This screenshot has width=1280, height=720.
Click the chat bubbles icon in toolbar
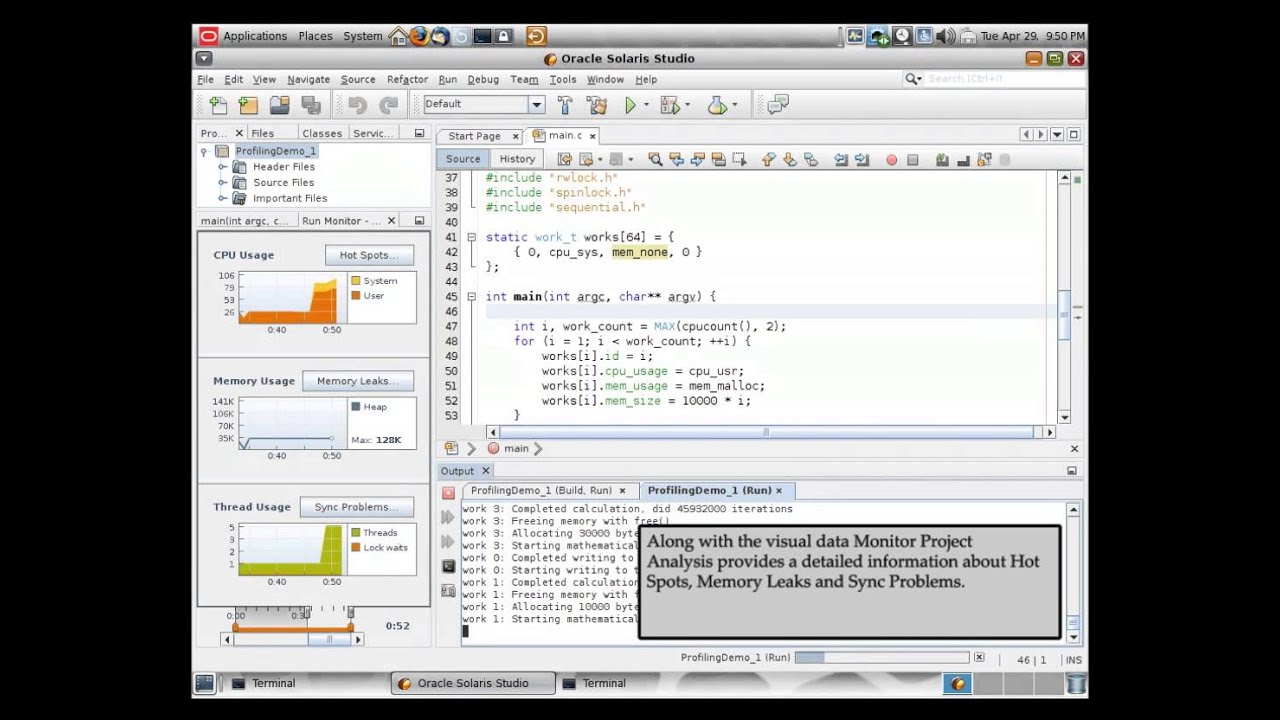click(778, 104)
